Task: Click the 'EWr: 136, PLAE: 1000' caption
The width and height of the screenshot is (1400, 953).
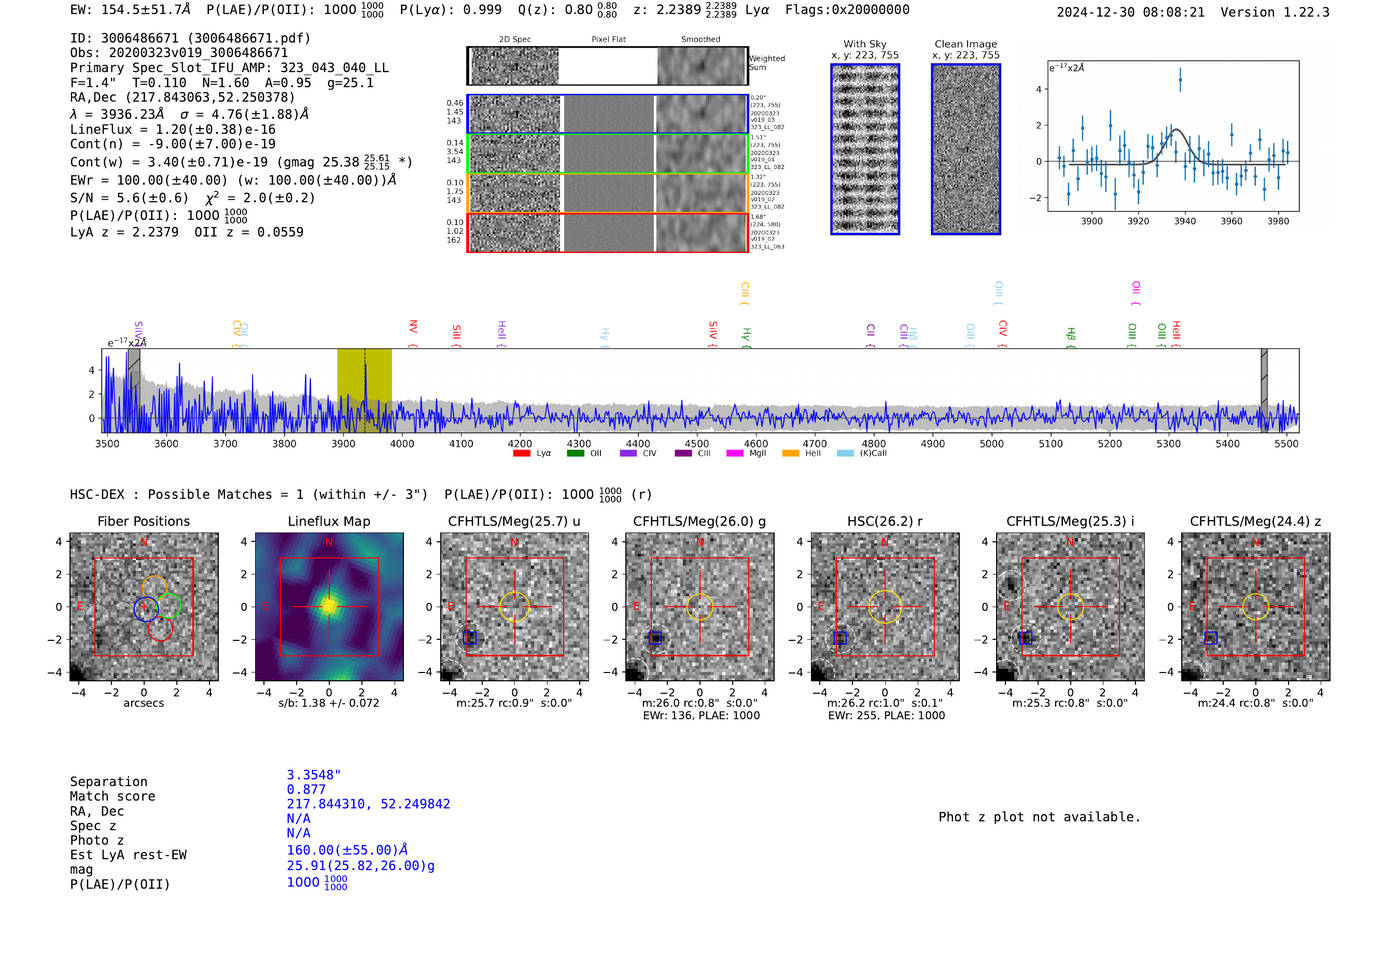Action: pyautogui.click(x=701, y=716)
